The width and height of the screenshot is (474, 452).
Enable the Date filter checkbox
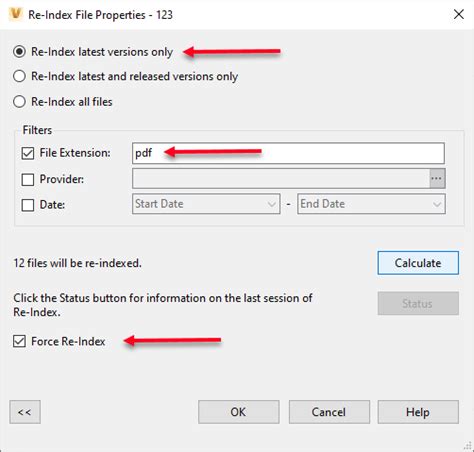coord(28,205)
